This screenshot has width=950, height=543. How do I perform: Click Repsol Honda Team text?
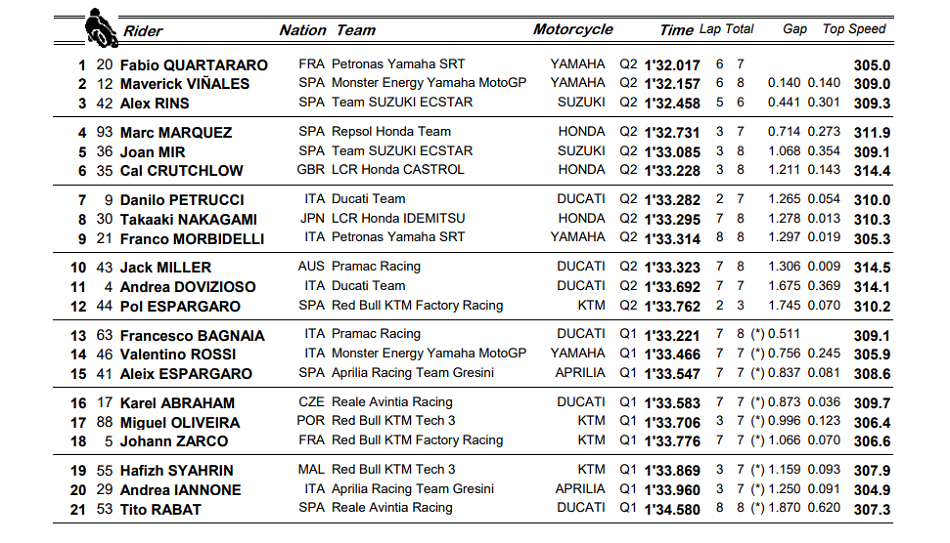[x=391, y=132]
